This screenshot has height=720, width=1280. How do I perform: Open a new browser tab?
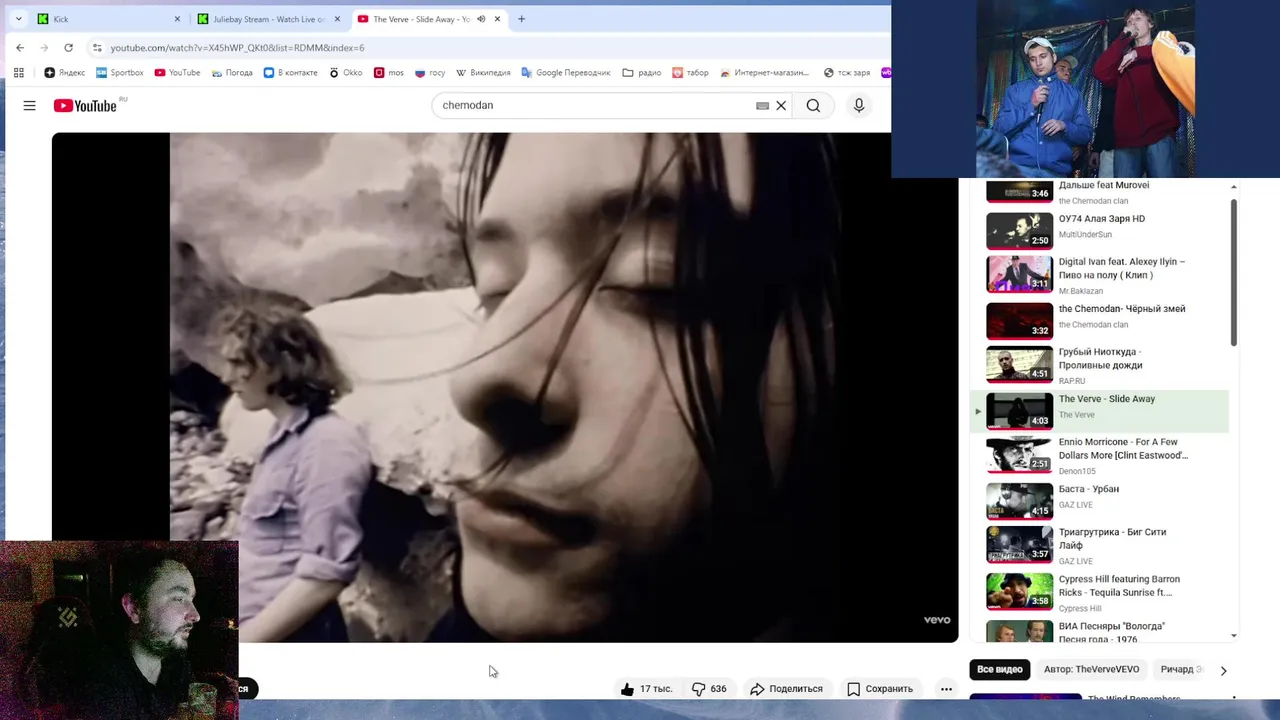[x=521, y=19]
